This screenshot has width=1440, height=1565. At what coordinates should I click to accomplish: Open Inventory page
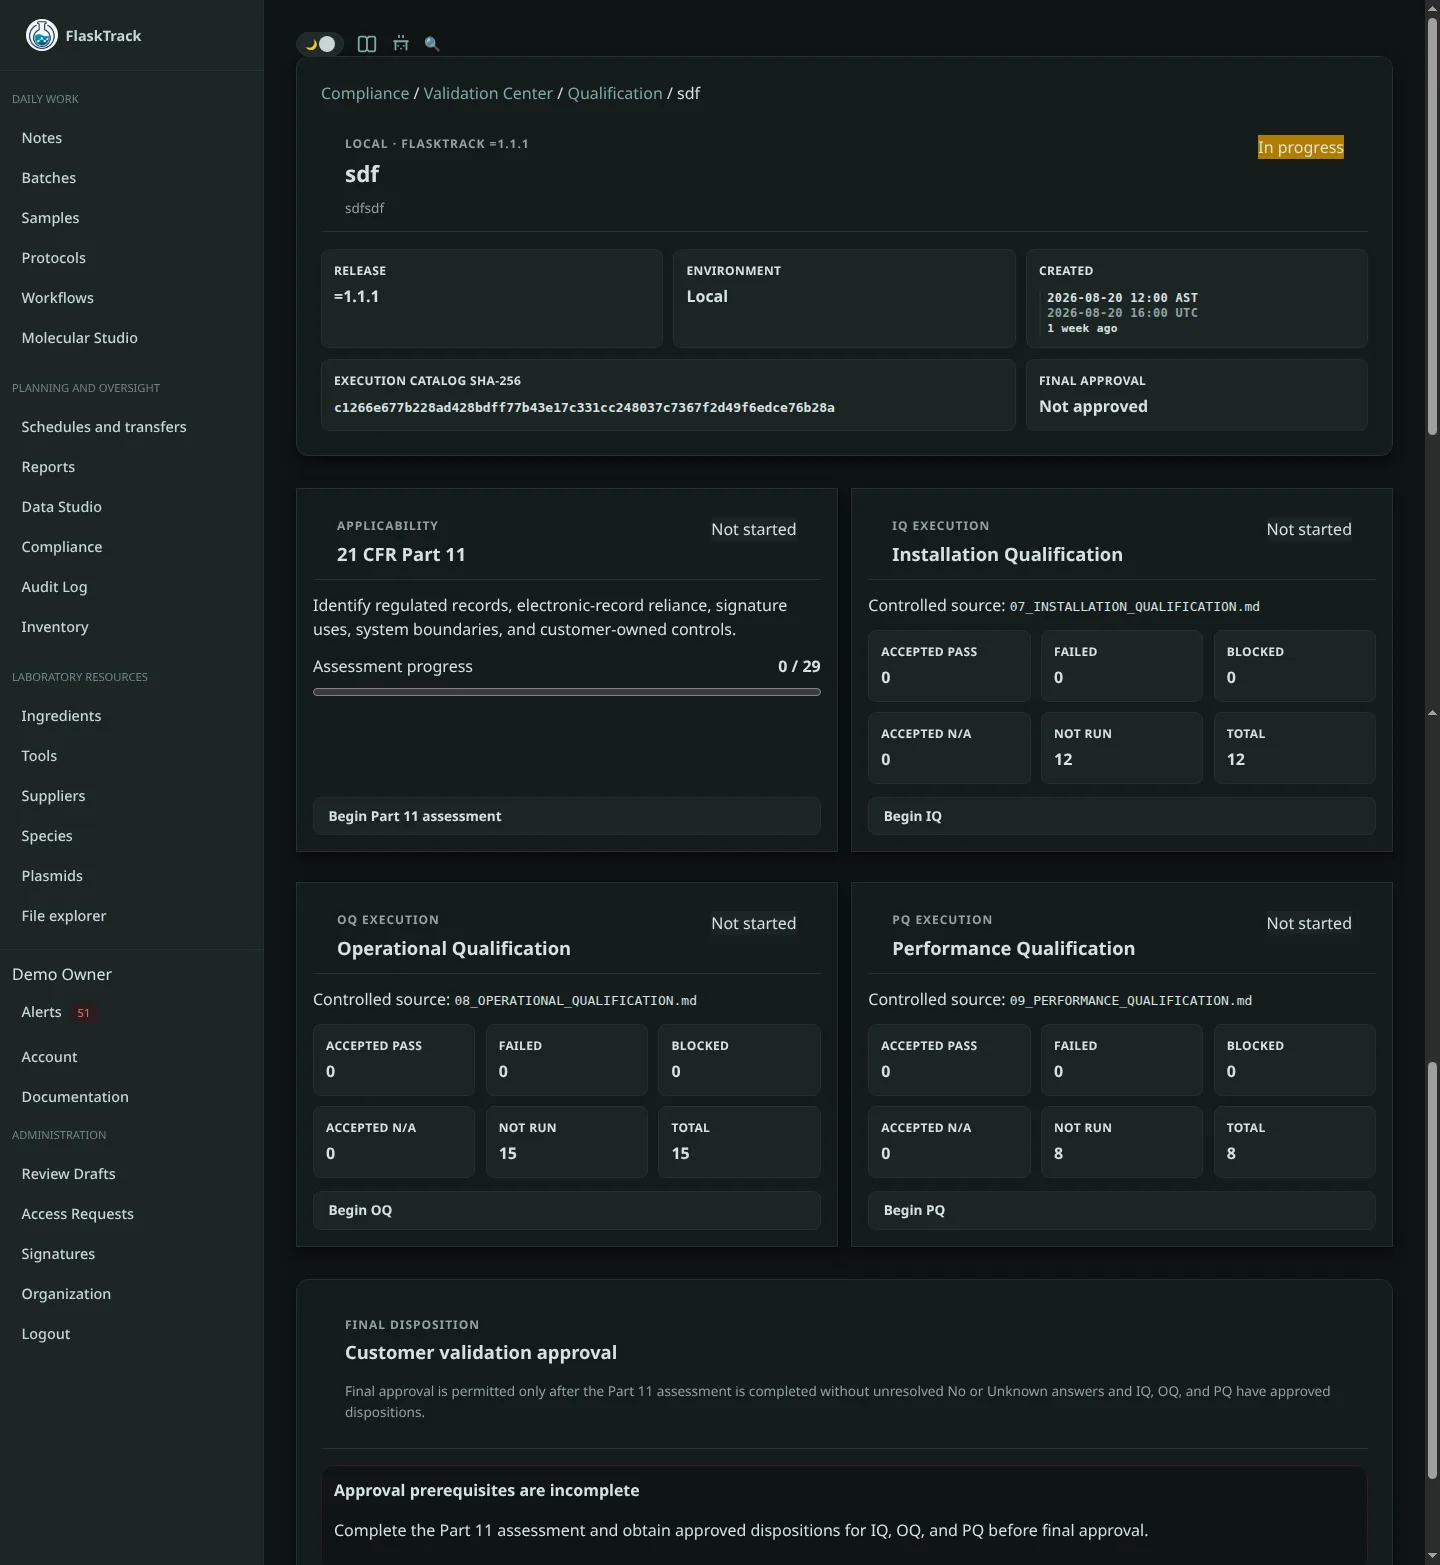click(55, 627)
